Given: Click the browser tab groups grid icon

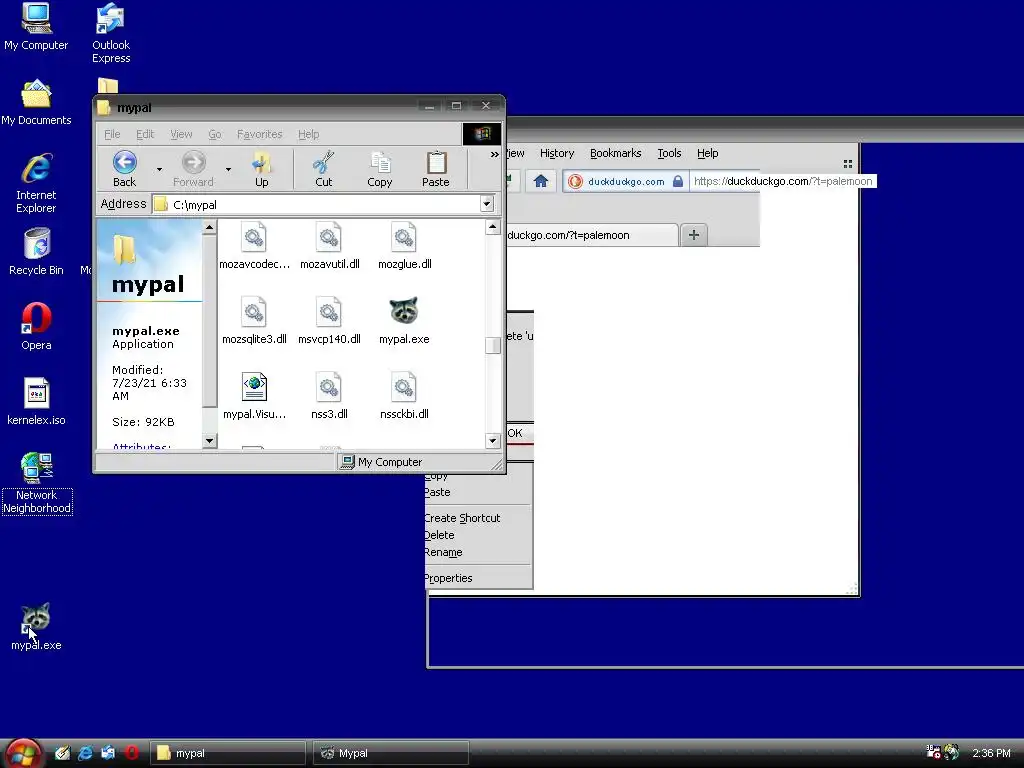Looking at the screenshot, I should coord(848,164).
